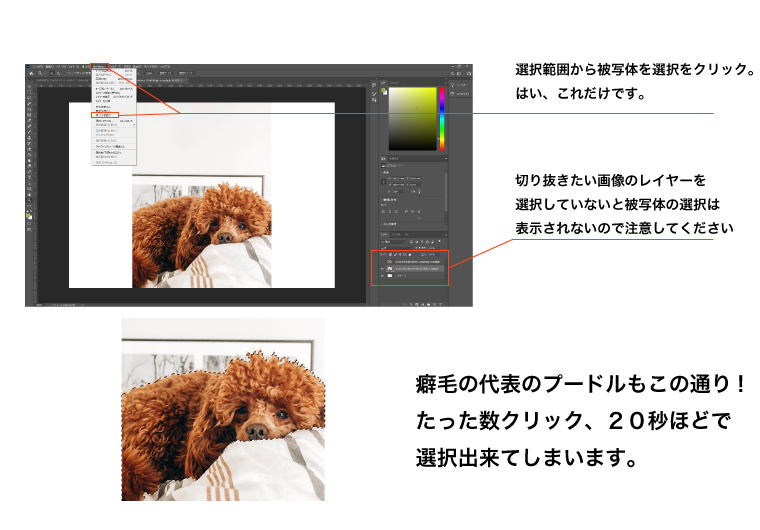Click the link layers icon in Layers footer
This screenshot has height=530, width=760.
(405, 305)
